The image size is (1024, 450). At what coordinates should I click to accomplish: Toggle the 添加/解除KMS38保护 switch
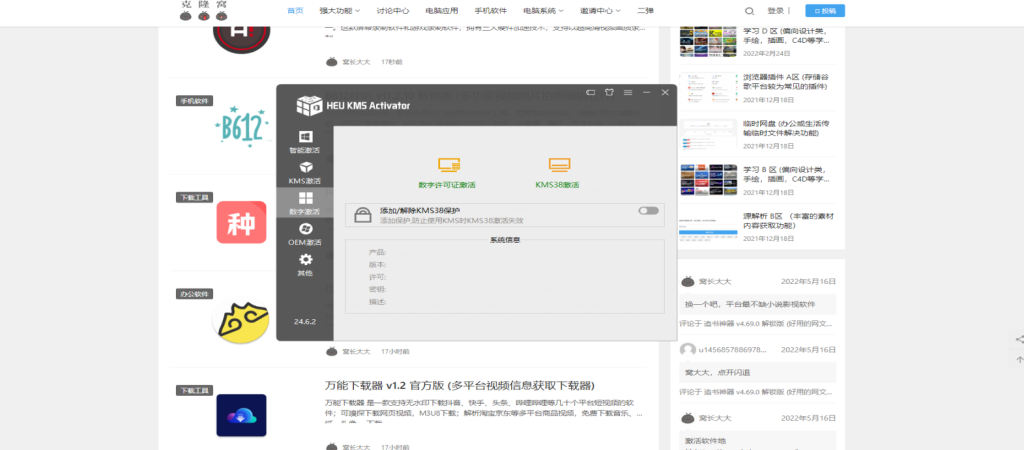tap(648, 210)
